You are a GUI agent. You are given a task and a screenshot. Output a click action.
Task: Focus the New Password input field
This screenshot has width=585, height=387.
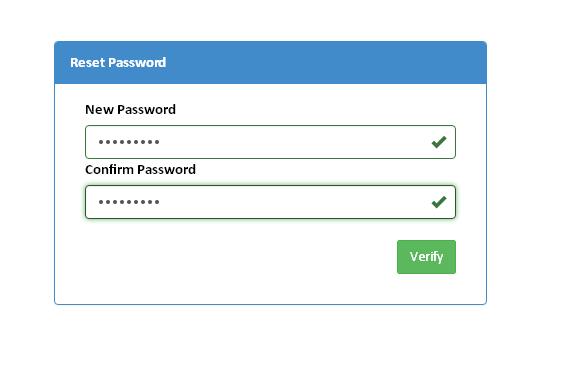point(270,142)
